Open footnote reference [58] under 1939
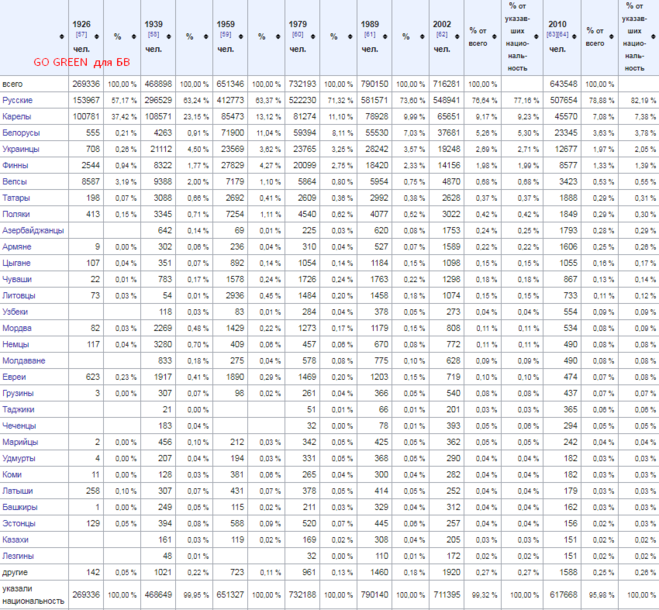This screenshot has height=610, width=659. (153, 36)
